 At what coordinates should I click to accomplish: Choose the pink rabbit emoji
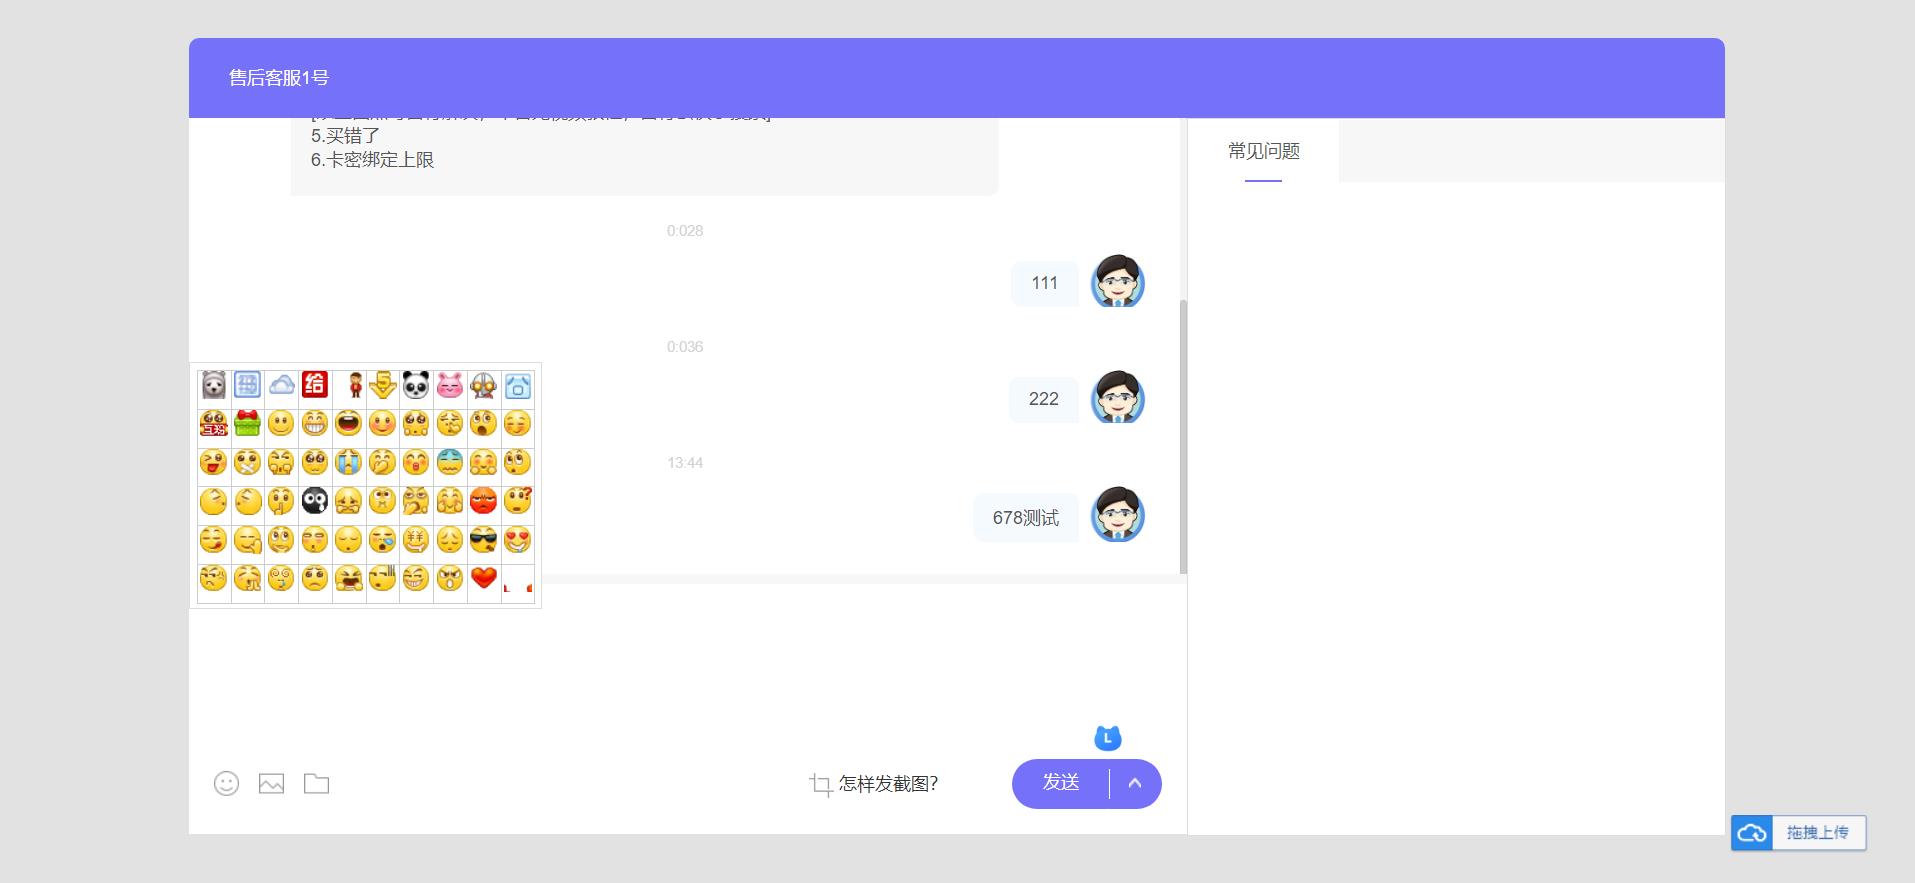[x=450, y=385]
